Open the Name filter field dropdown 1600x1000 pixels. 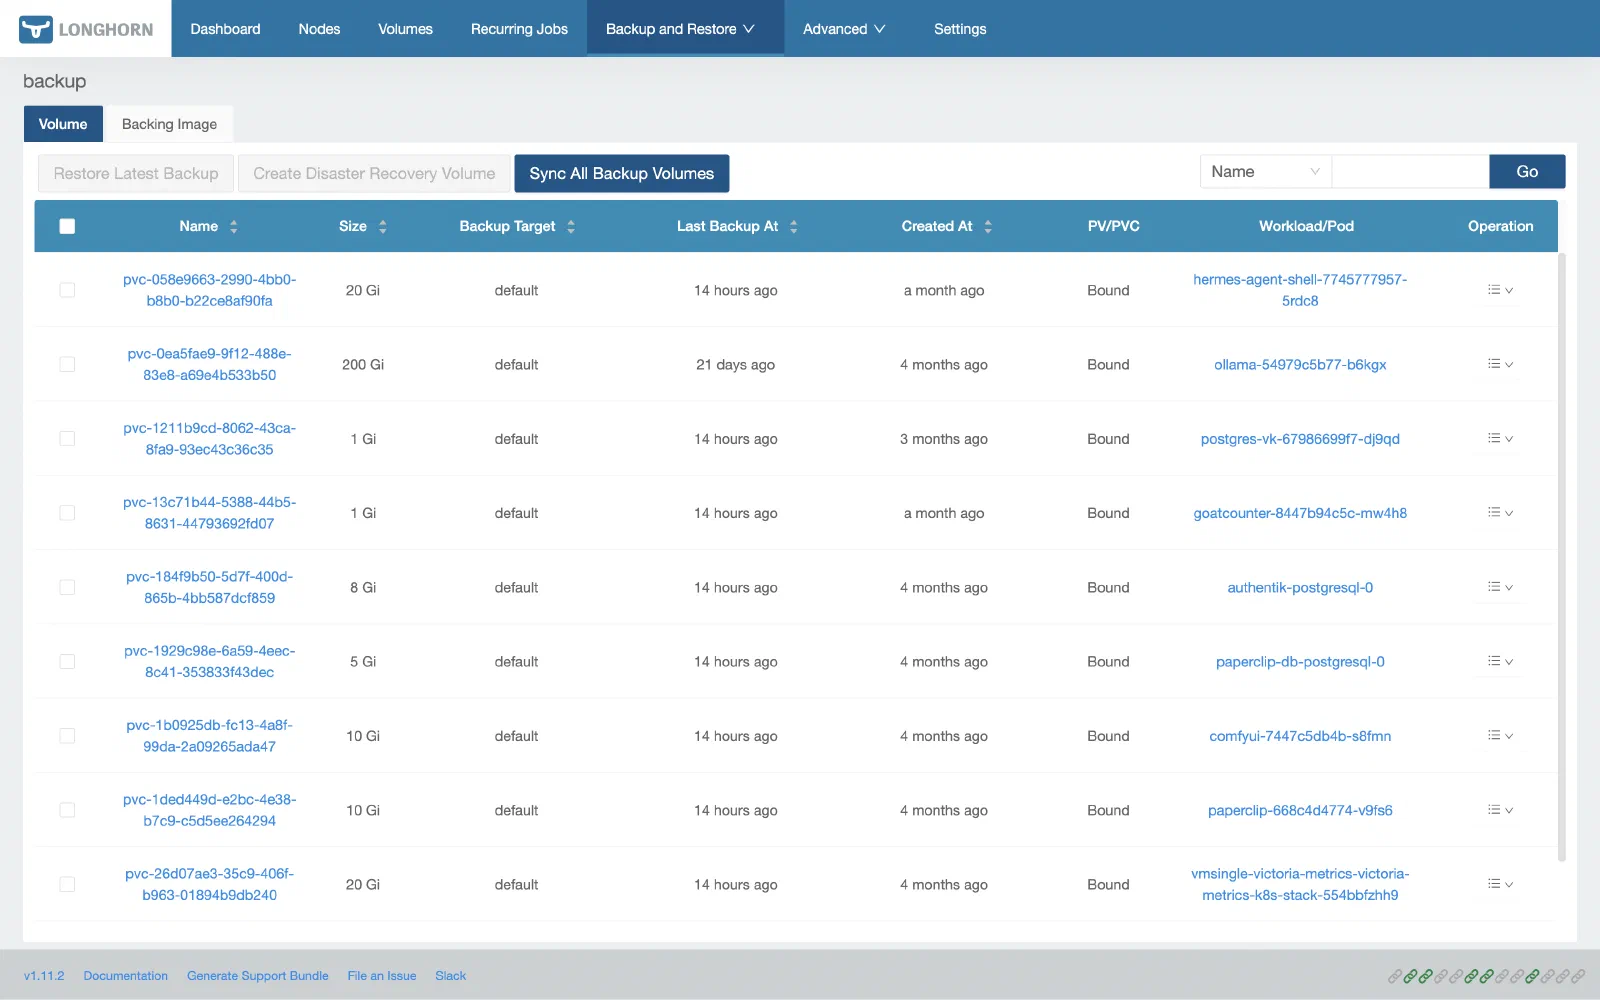coord(1265,172)
